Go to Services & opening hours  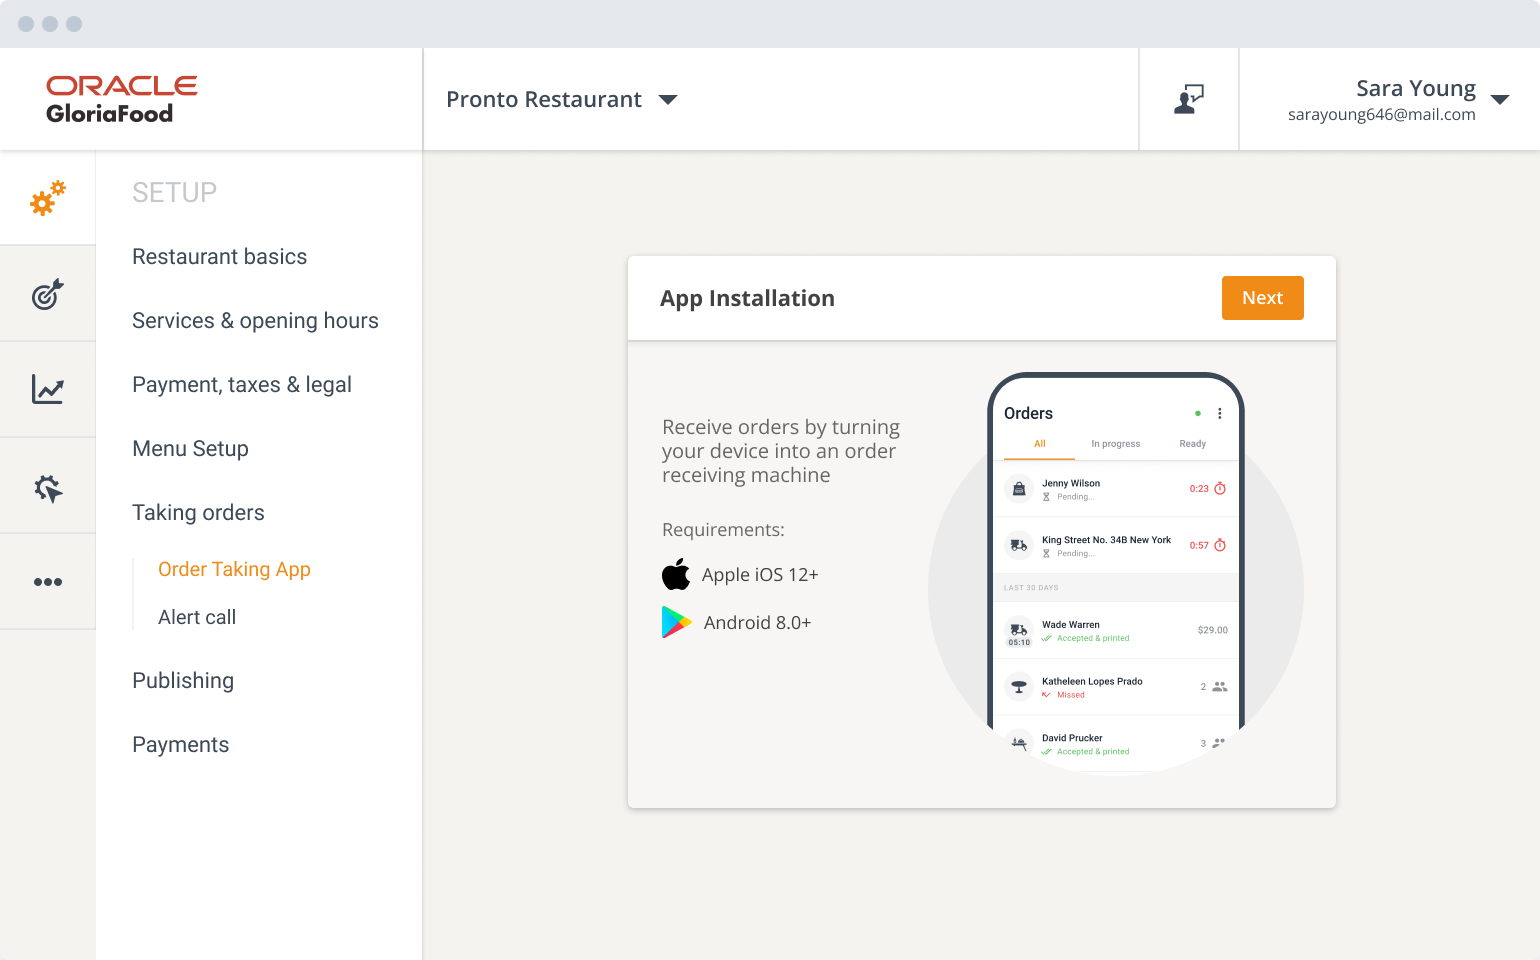[x=255, y=321]
